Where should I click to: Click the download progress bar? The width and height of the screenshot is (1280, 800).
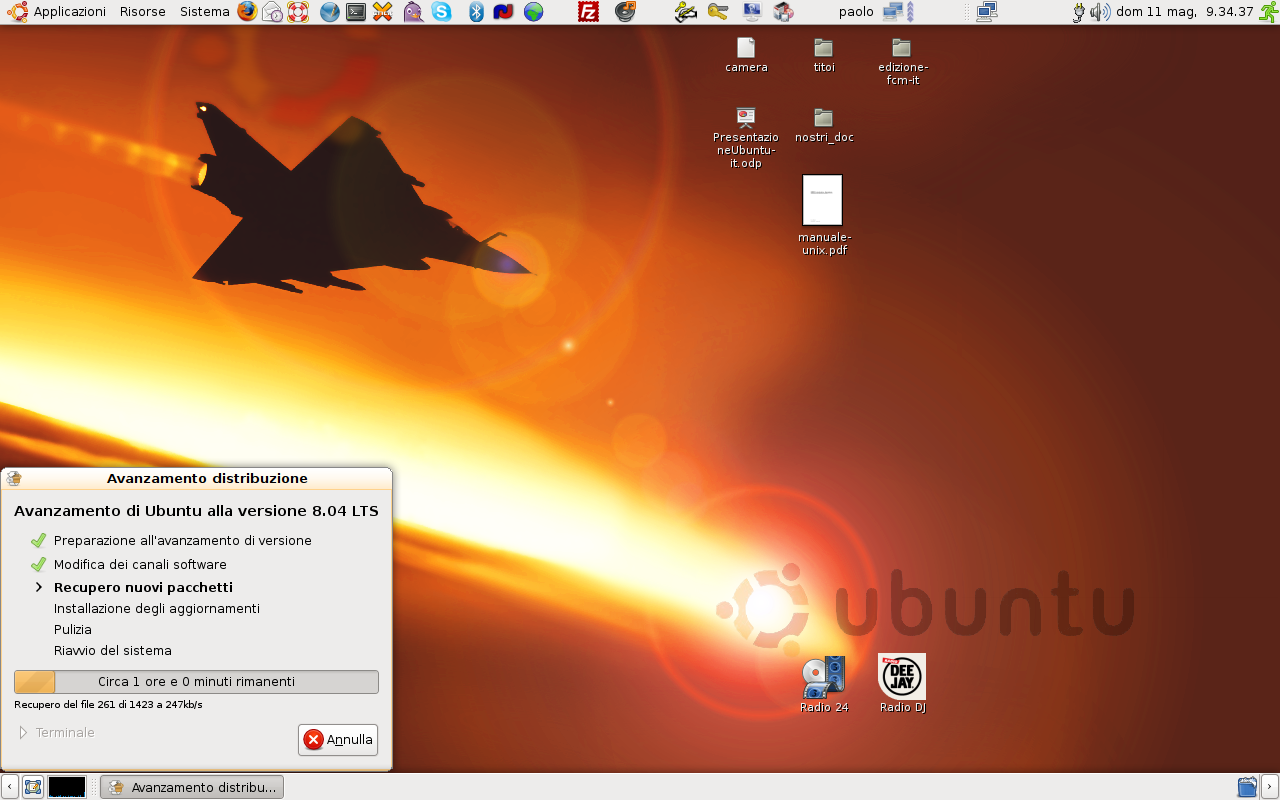(196, 682)
